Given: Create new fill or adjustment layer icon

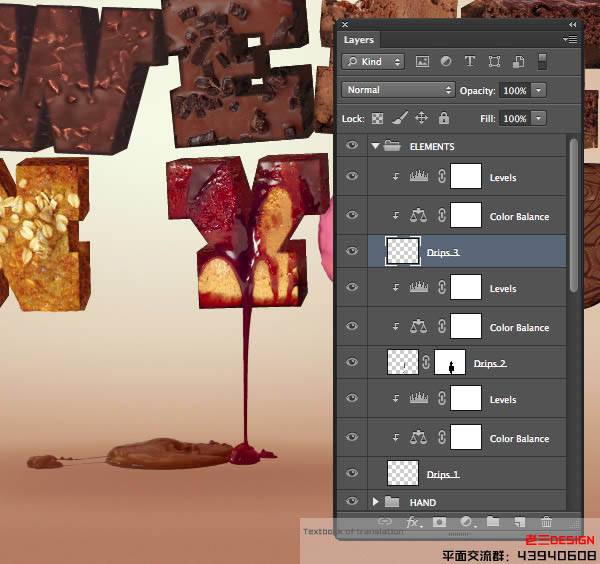Looking at the screenshot, I should coord(466,522).
